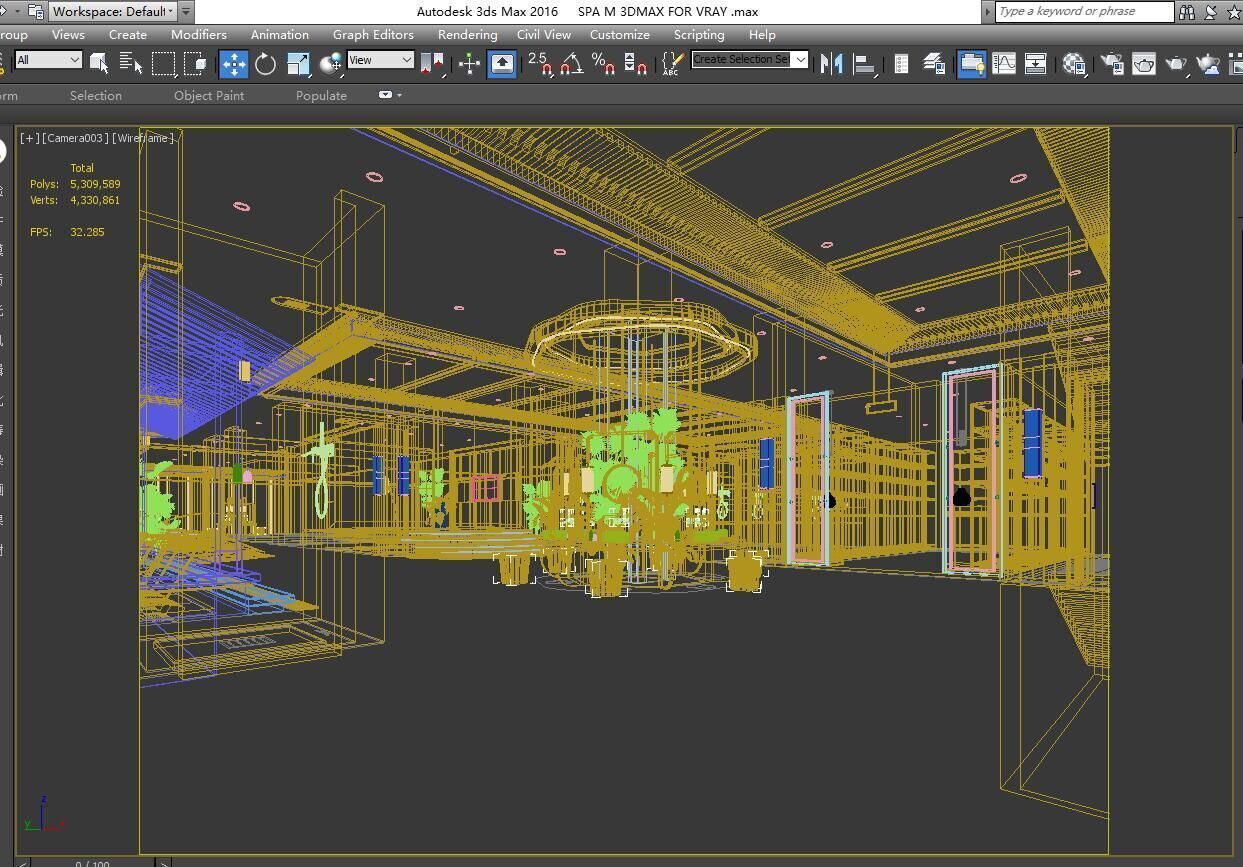This screenshot has height=867, width=1243.
Task: Switch to Object Paint ribbon tab
Action: (x=209, y=95)
